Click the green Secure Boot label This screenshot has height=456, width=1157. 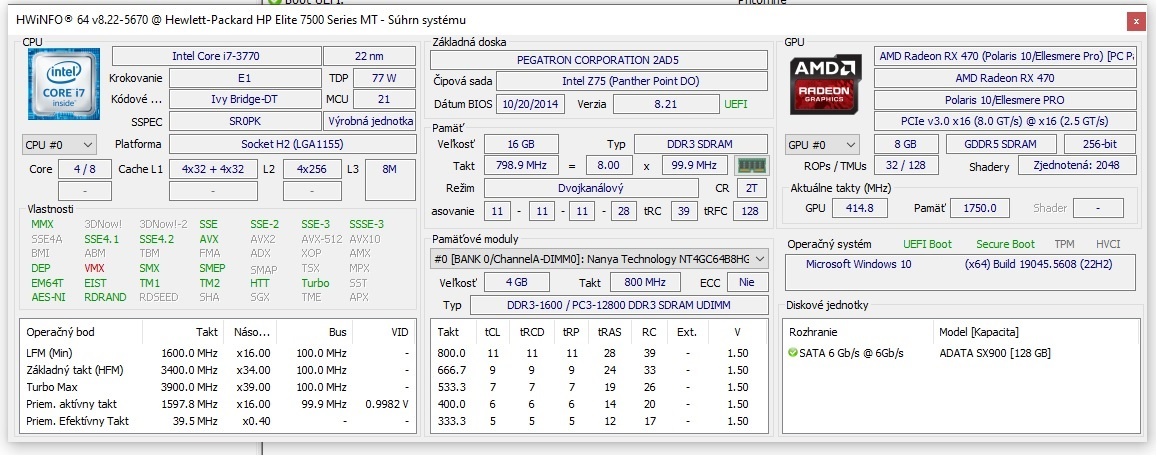click(1005, 244)
